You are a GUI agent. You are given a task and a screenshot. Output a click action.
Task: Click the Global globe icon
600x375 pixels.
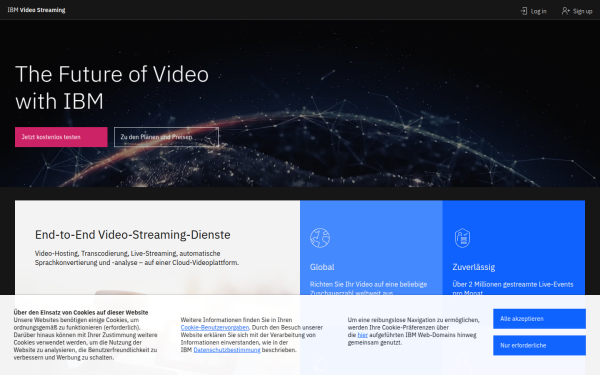[x=320, y=238]
